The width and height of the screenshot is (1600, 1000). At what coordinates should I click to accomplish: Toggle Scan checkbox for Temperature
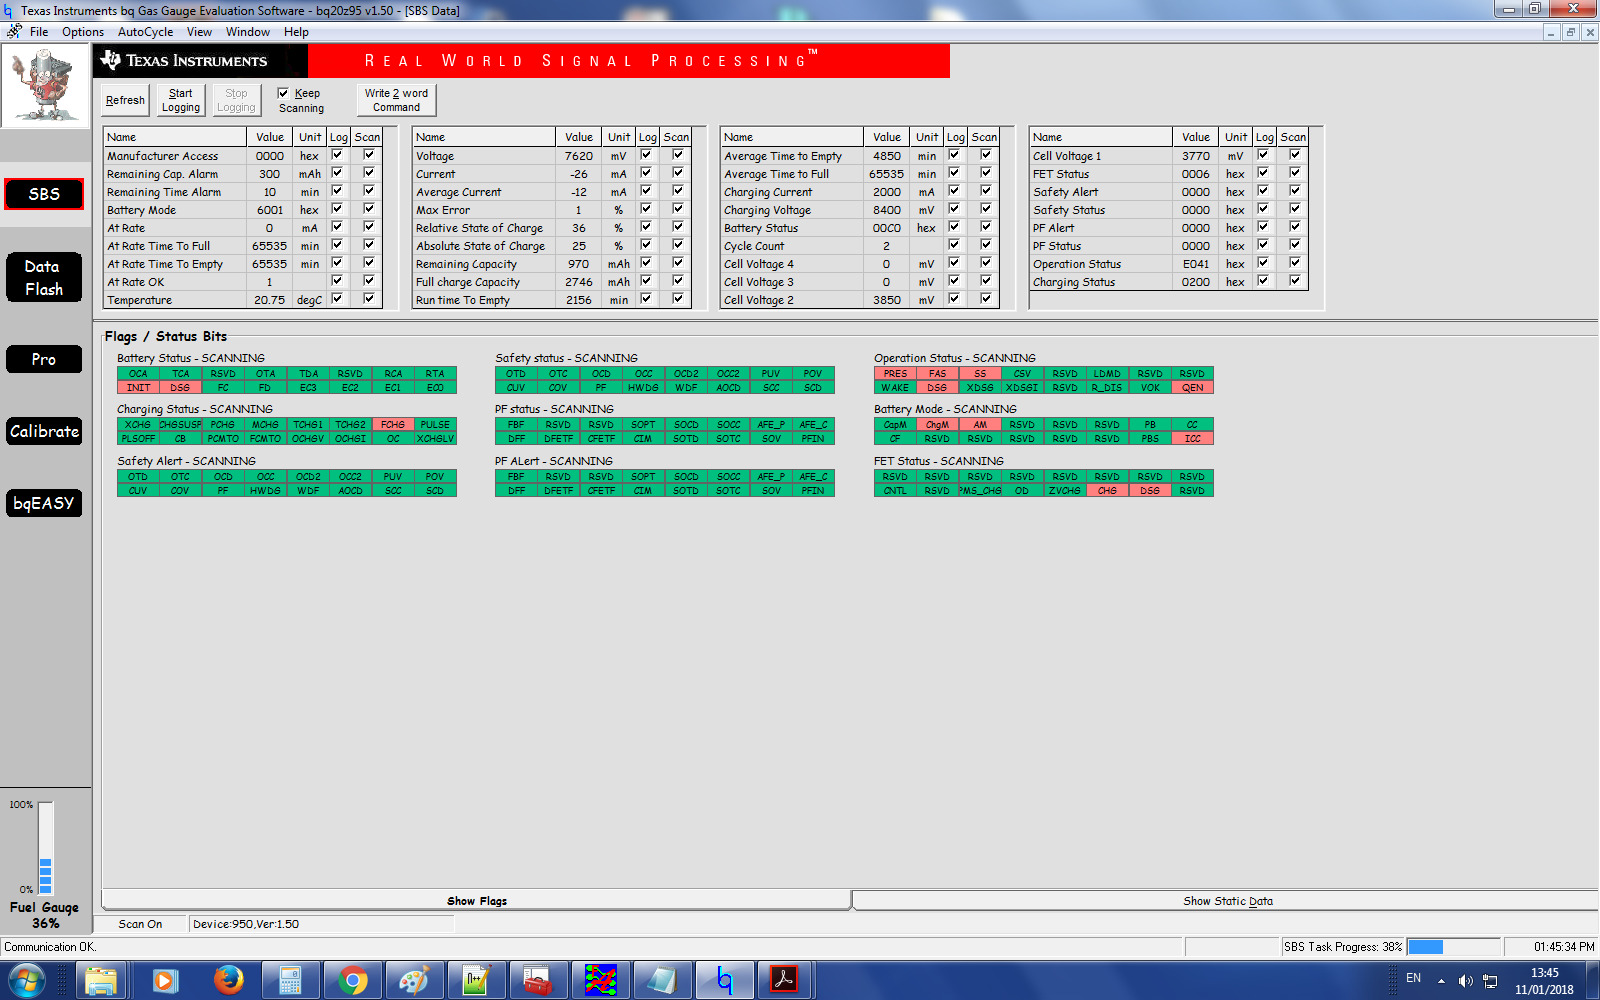[x=369, y=299]
